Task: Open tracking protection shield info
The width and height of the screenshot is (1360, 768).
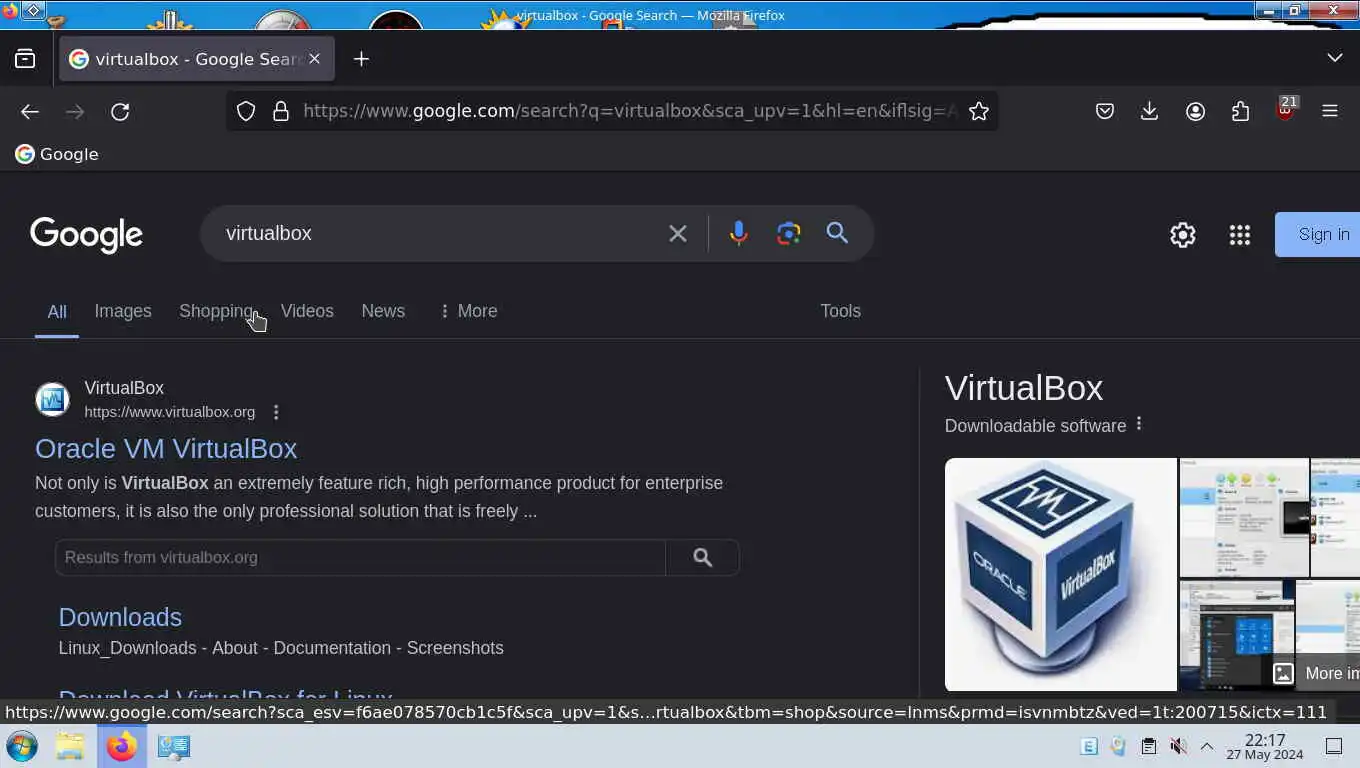Action: pyautogui.click(x=246, y=111)
